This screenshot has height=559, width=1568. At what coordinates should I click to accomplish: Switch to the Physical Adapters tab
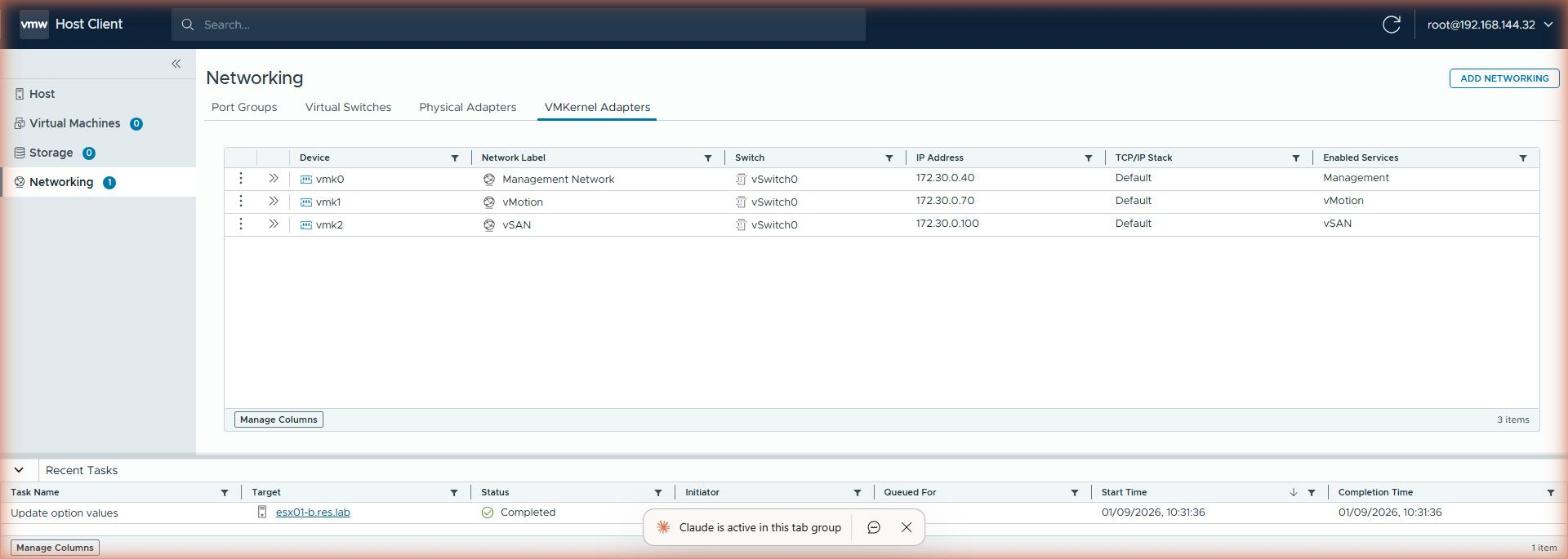pos(467,107)
